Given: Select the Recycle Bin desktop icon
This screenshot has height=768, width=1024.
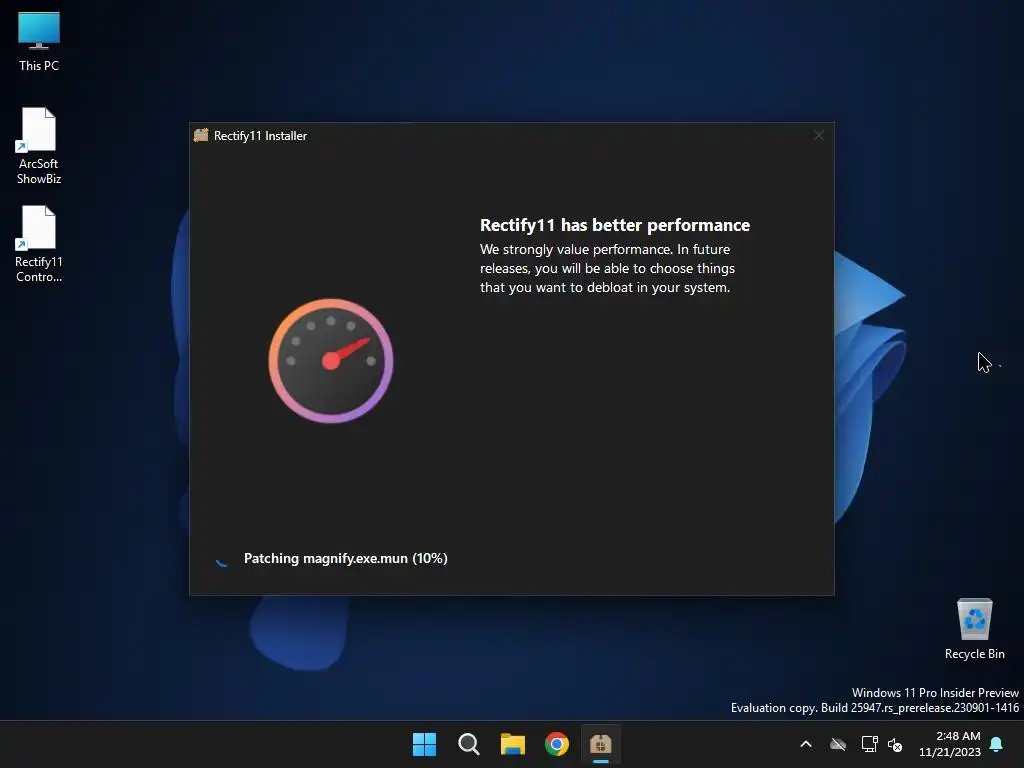Looking at the screenshot, I should coord(974,629).
